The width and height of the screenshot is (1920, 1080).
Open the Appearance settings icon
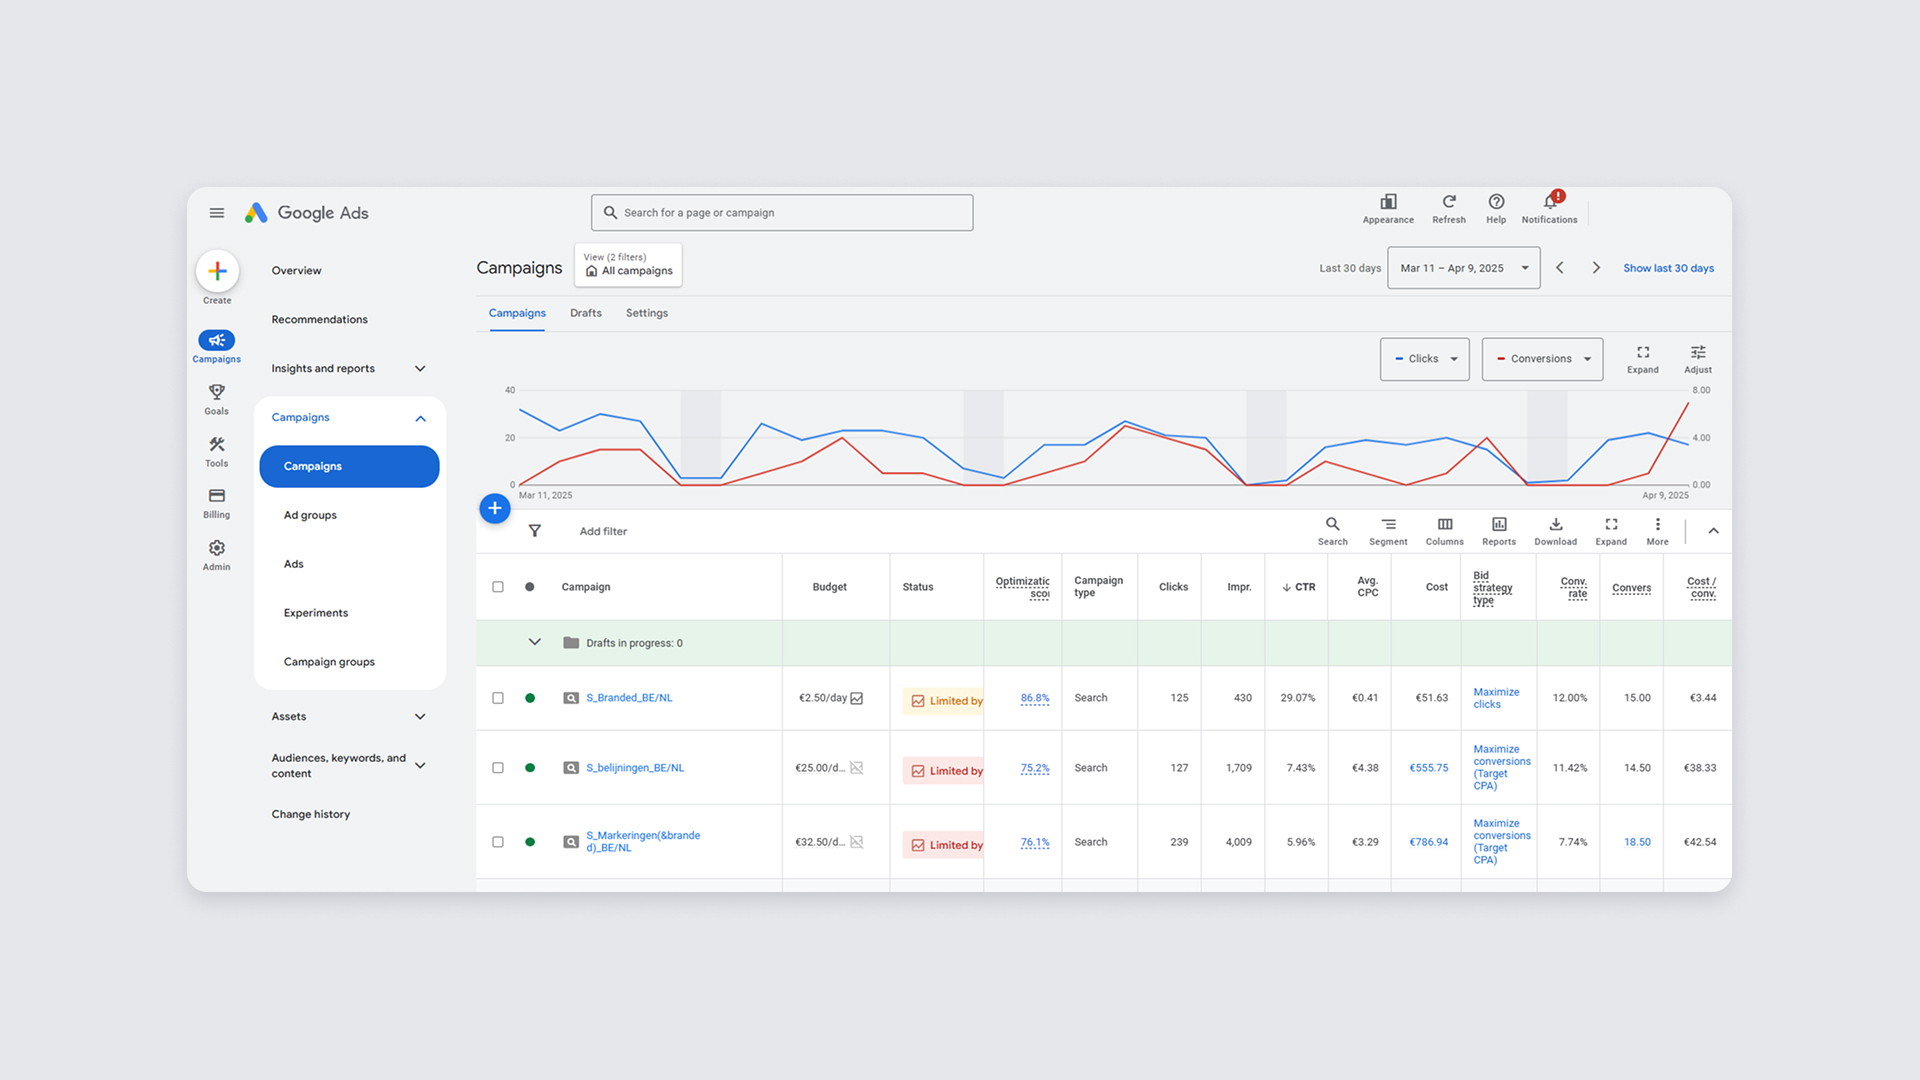click(x=1388, y=203)
